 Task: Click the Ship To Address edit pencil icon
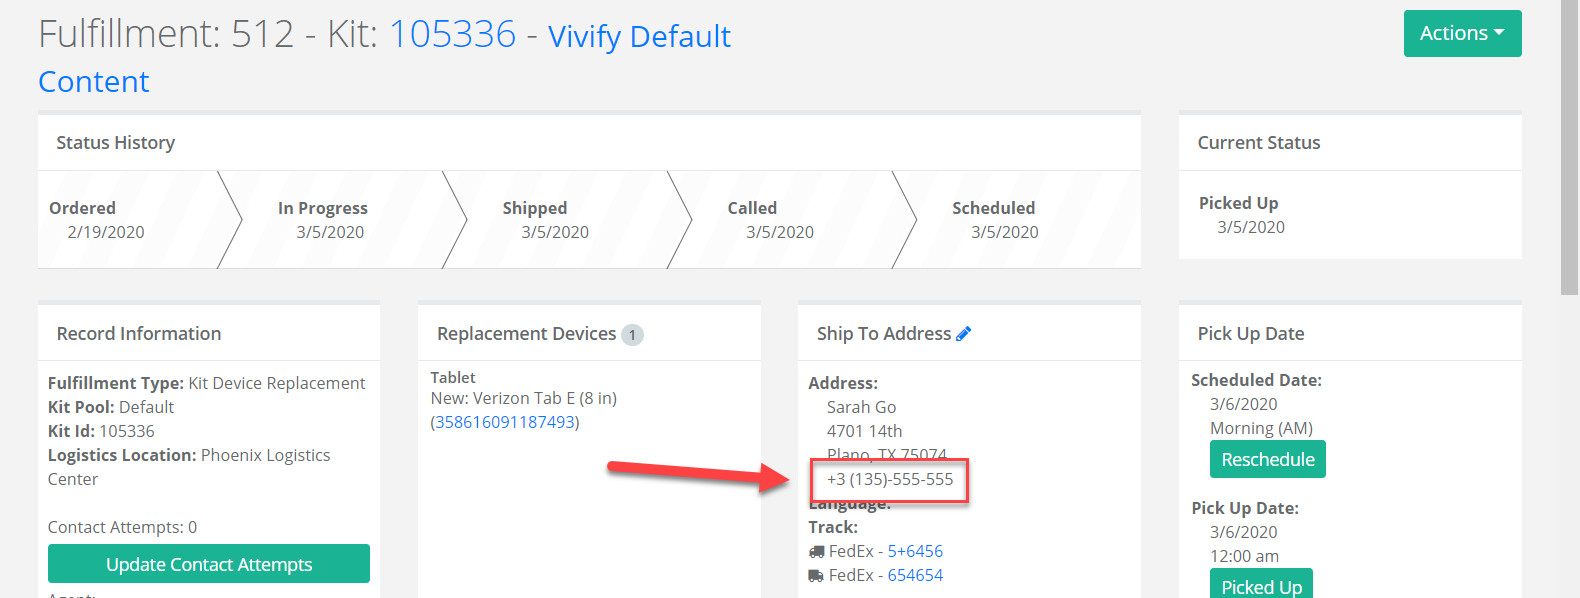[x=964, y=334]
